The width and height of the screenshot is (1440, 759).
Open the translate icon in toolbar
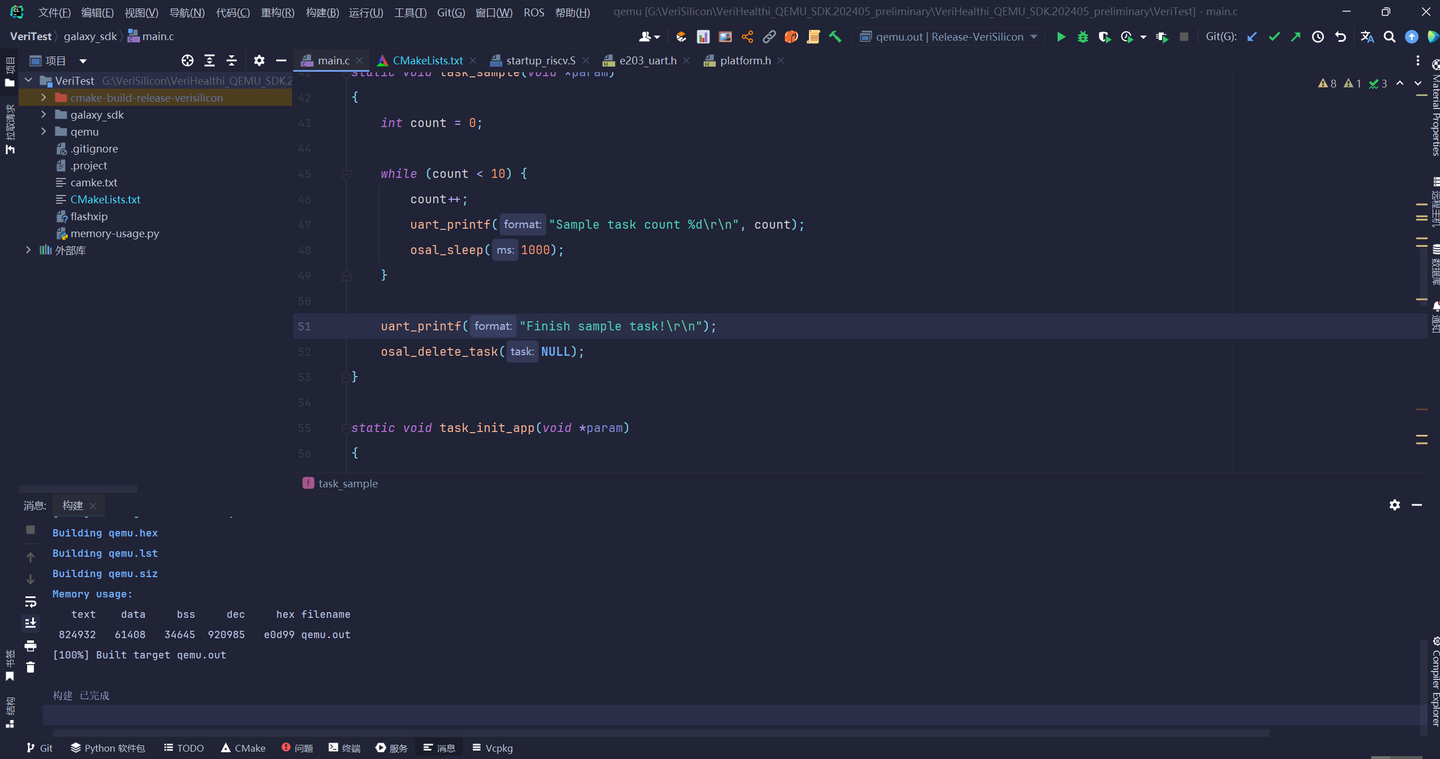[1367, 37]
